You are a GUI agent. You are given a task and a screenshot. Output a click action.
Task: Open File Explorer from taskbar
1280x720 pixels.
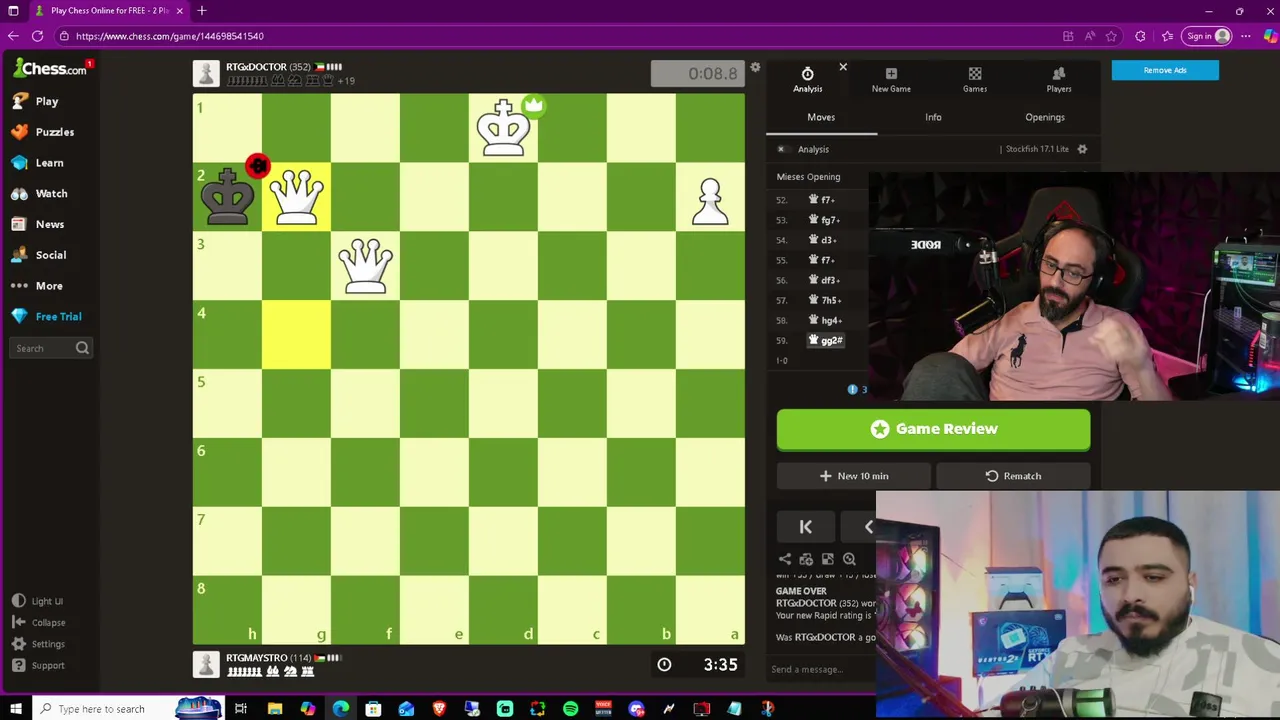point(275,709)
